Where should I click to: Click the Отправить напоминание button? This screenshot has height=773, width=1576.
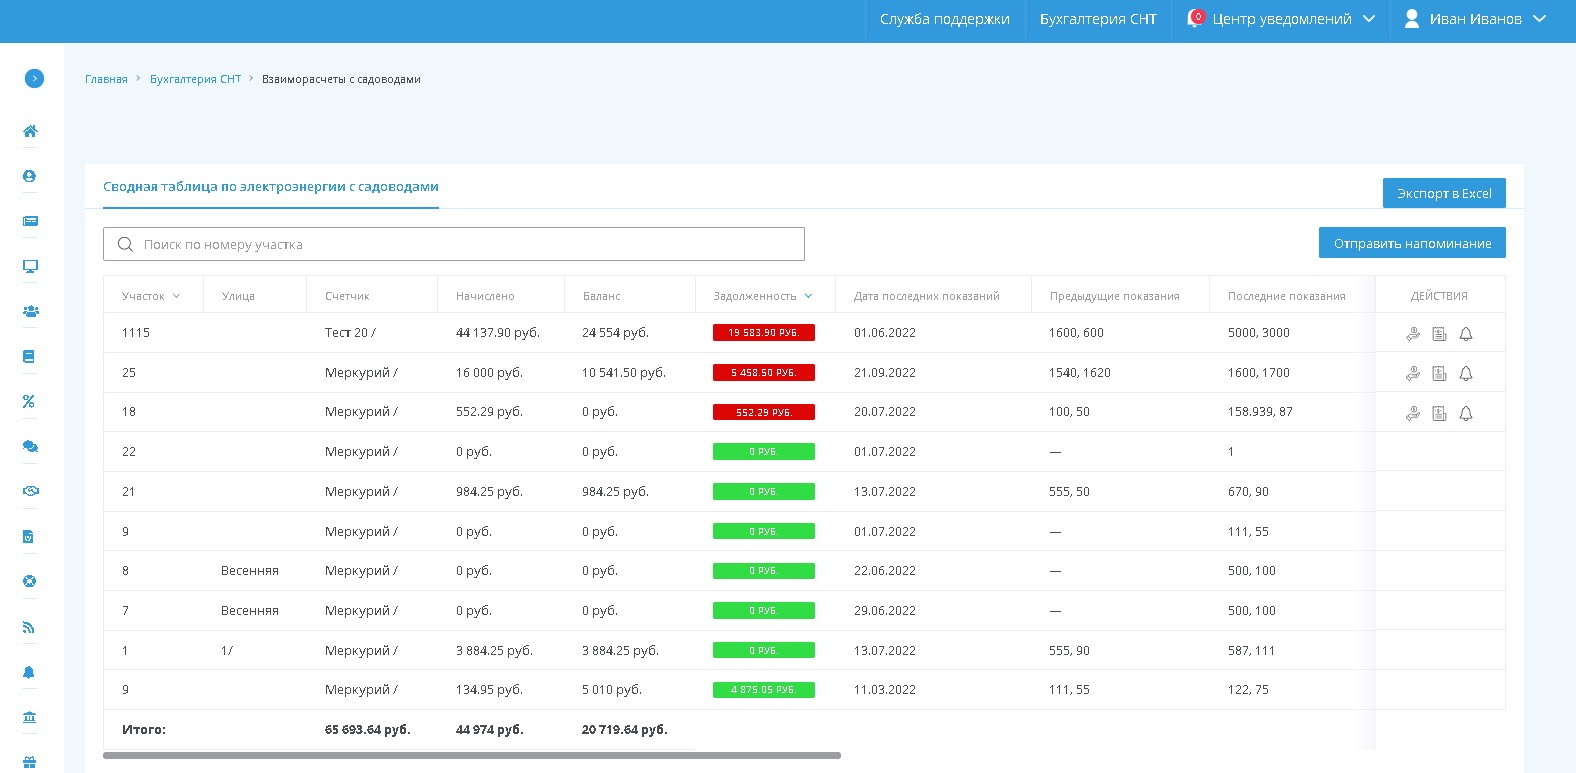tap(1412, 243)
